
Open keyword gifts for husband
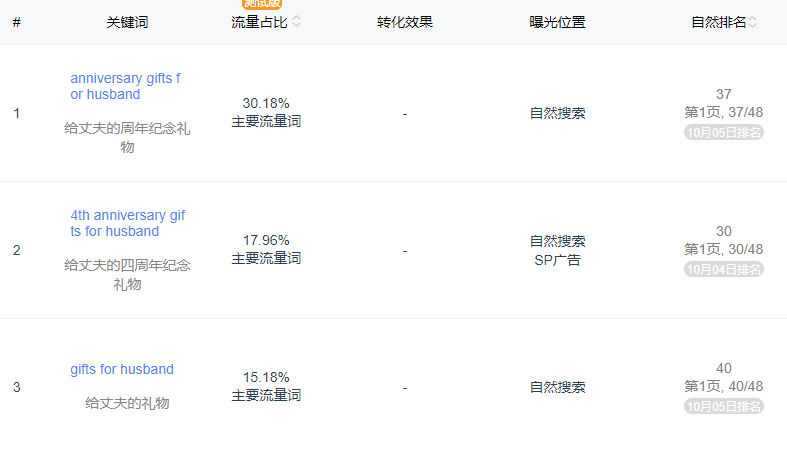point(122,369)
